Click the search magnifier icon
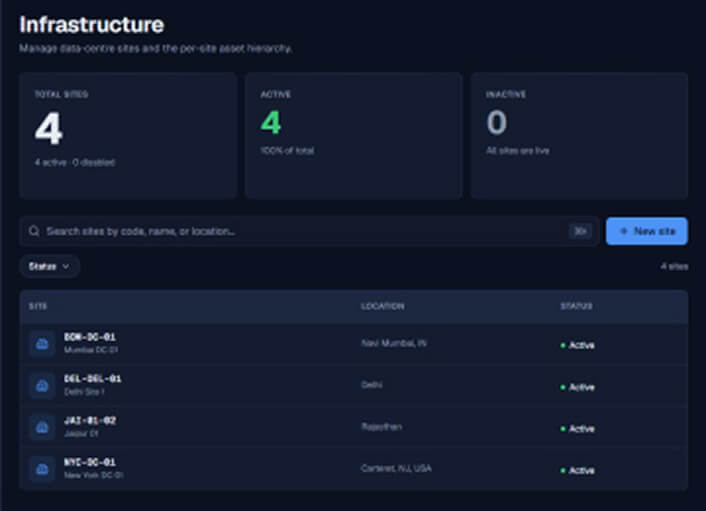This screenshot has height=511, width=706. 34,231
